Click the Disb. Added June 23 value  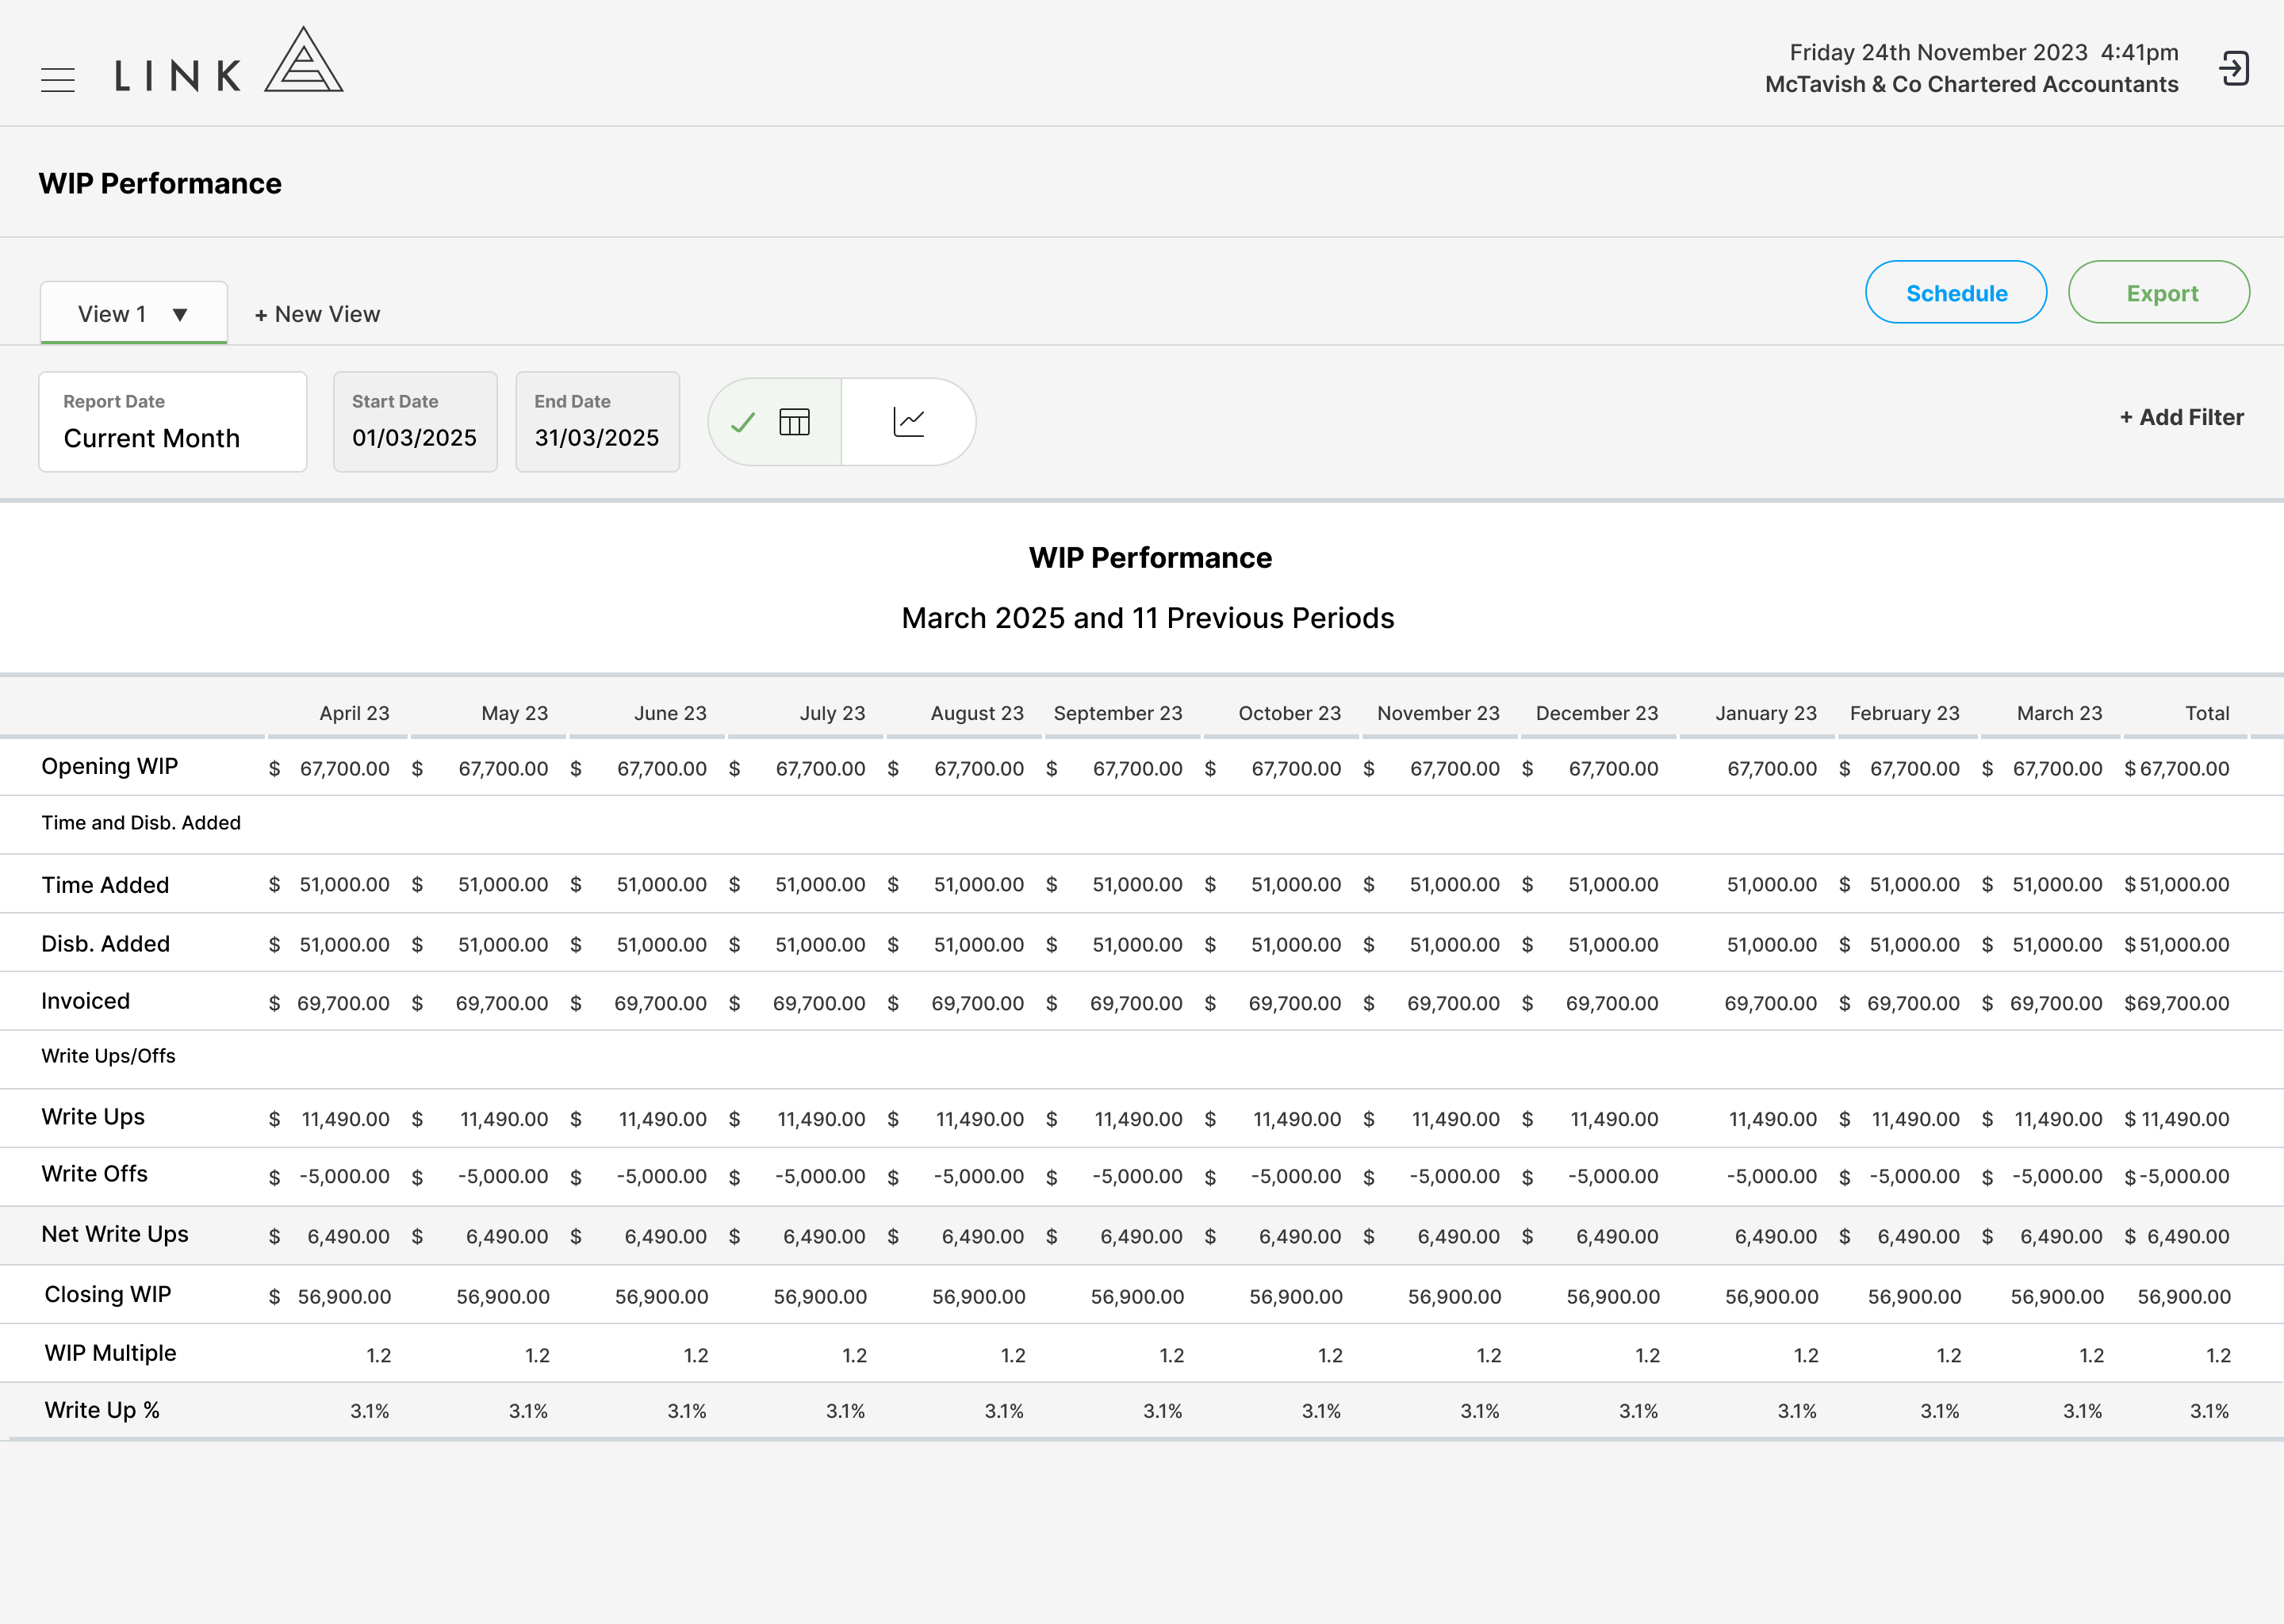click(x=661, y=945)
